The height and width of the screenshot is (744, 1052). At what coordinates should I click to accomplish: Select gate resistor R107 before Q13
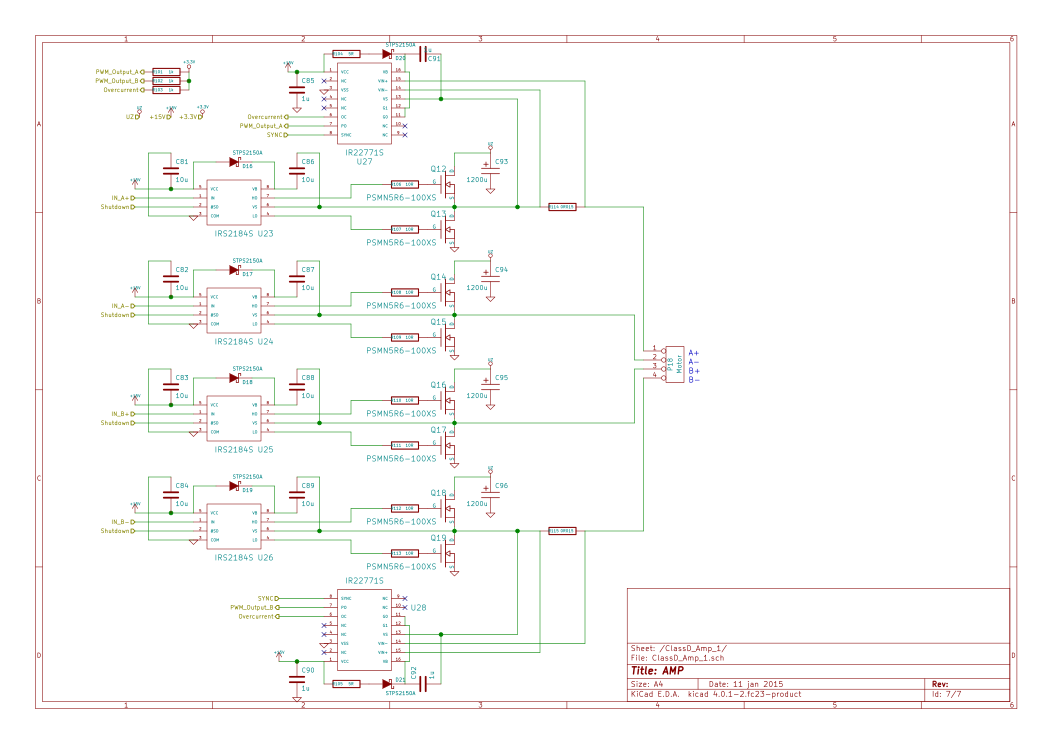[x=405, y=229]
